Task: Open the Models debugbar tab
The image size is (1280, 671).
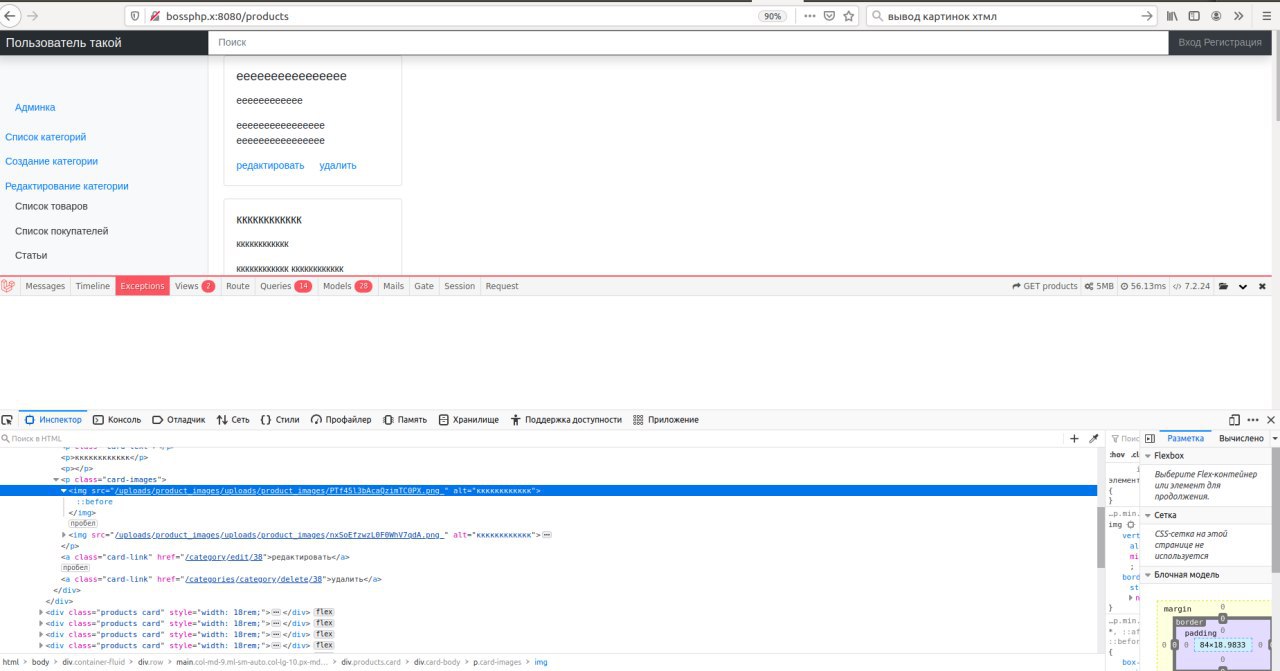Action: (347, 286)
